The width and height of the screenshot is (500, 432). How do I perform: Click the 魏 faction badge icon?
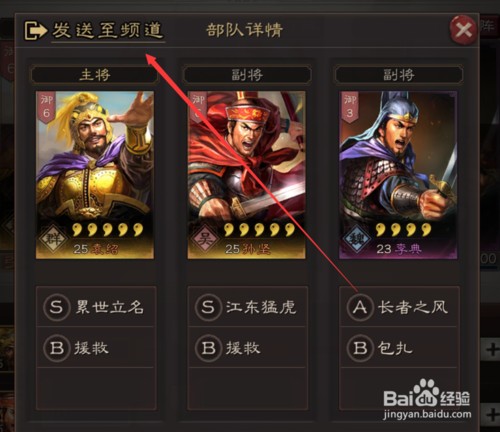(357, 239)
